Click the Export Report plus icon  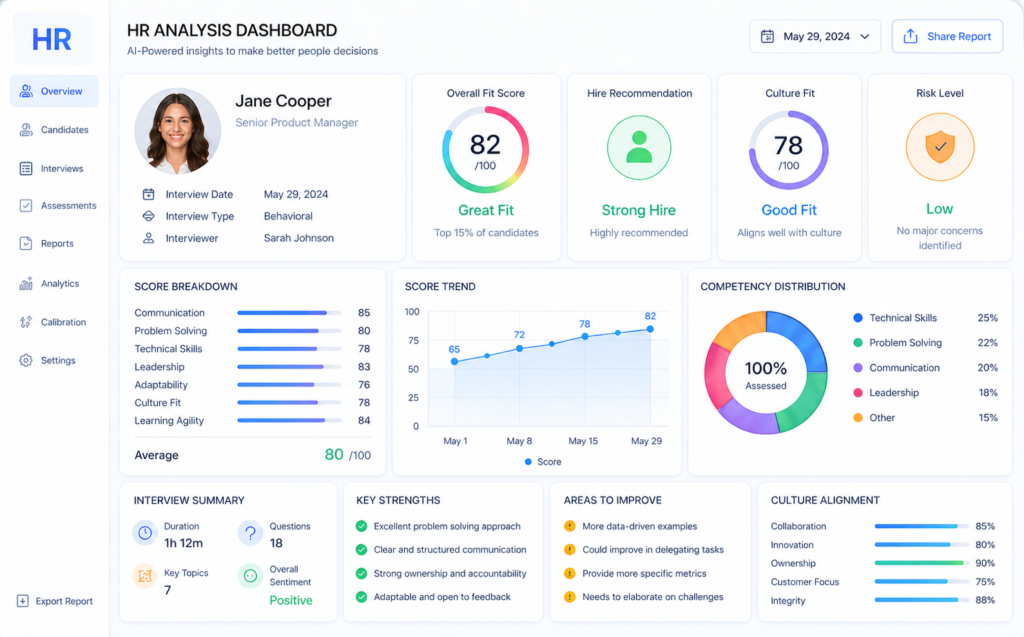(22, 601)
